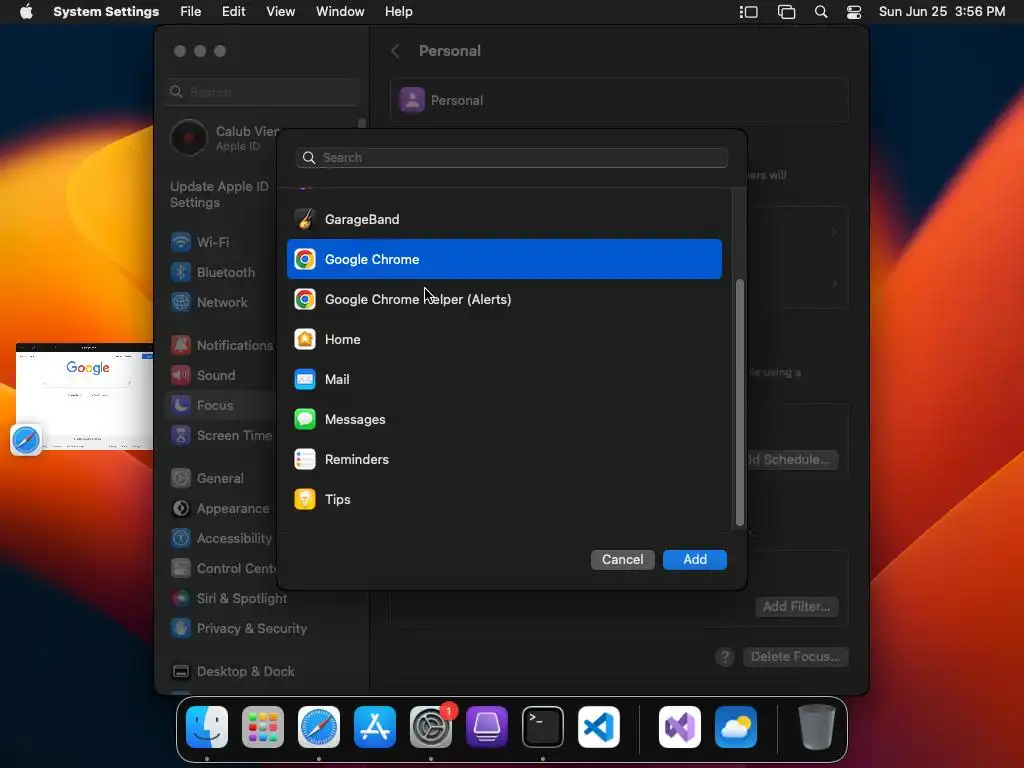
Task: Select the GarageBand app icon
Action: [305, 219]
